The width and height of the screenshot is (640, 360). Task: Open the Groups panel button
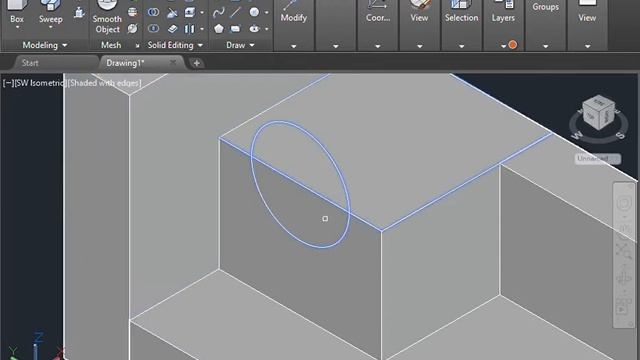(x=545, y=7)
